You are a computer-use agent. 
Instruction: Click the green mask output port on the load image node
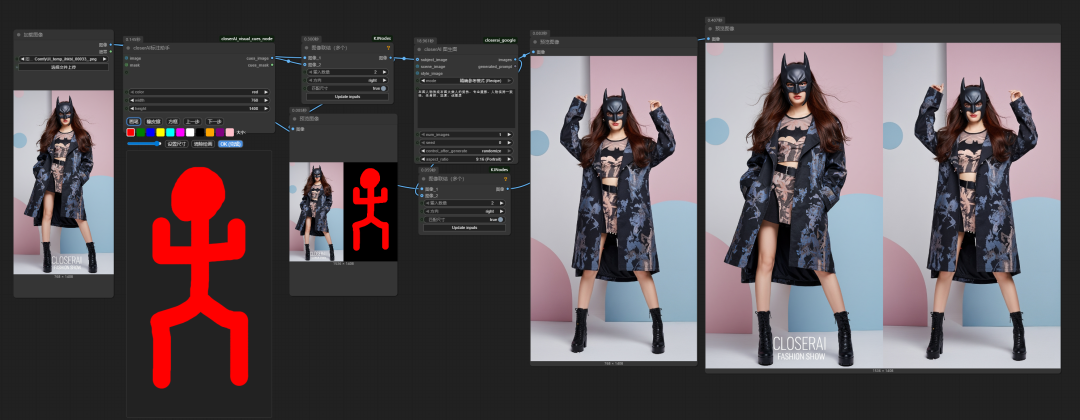tap(112, 52)
